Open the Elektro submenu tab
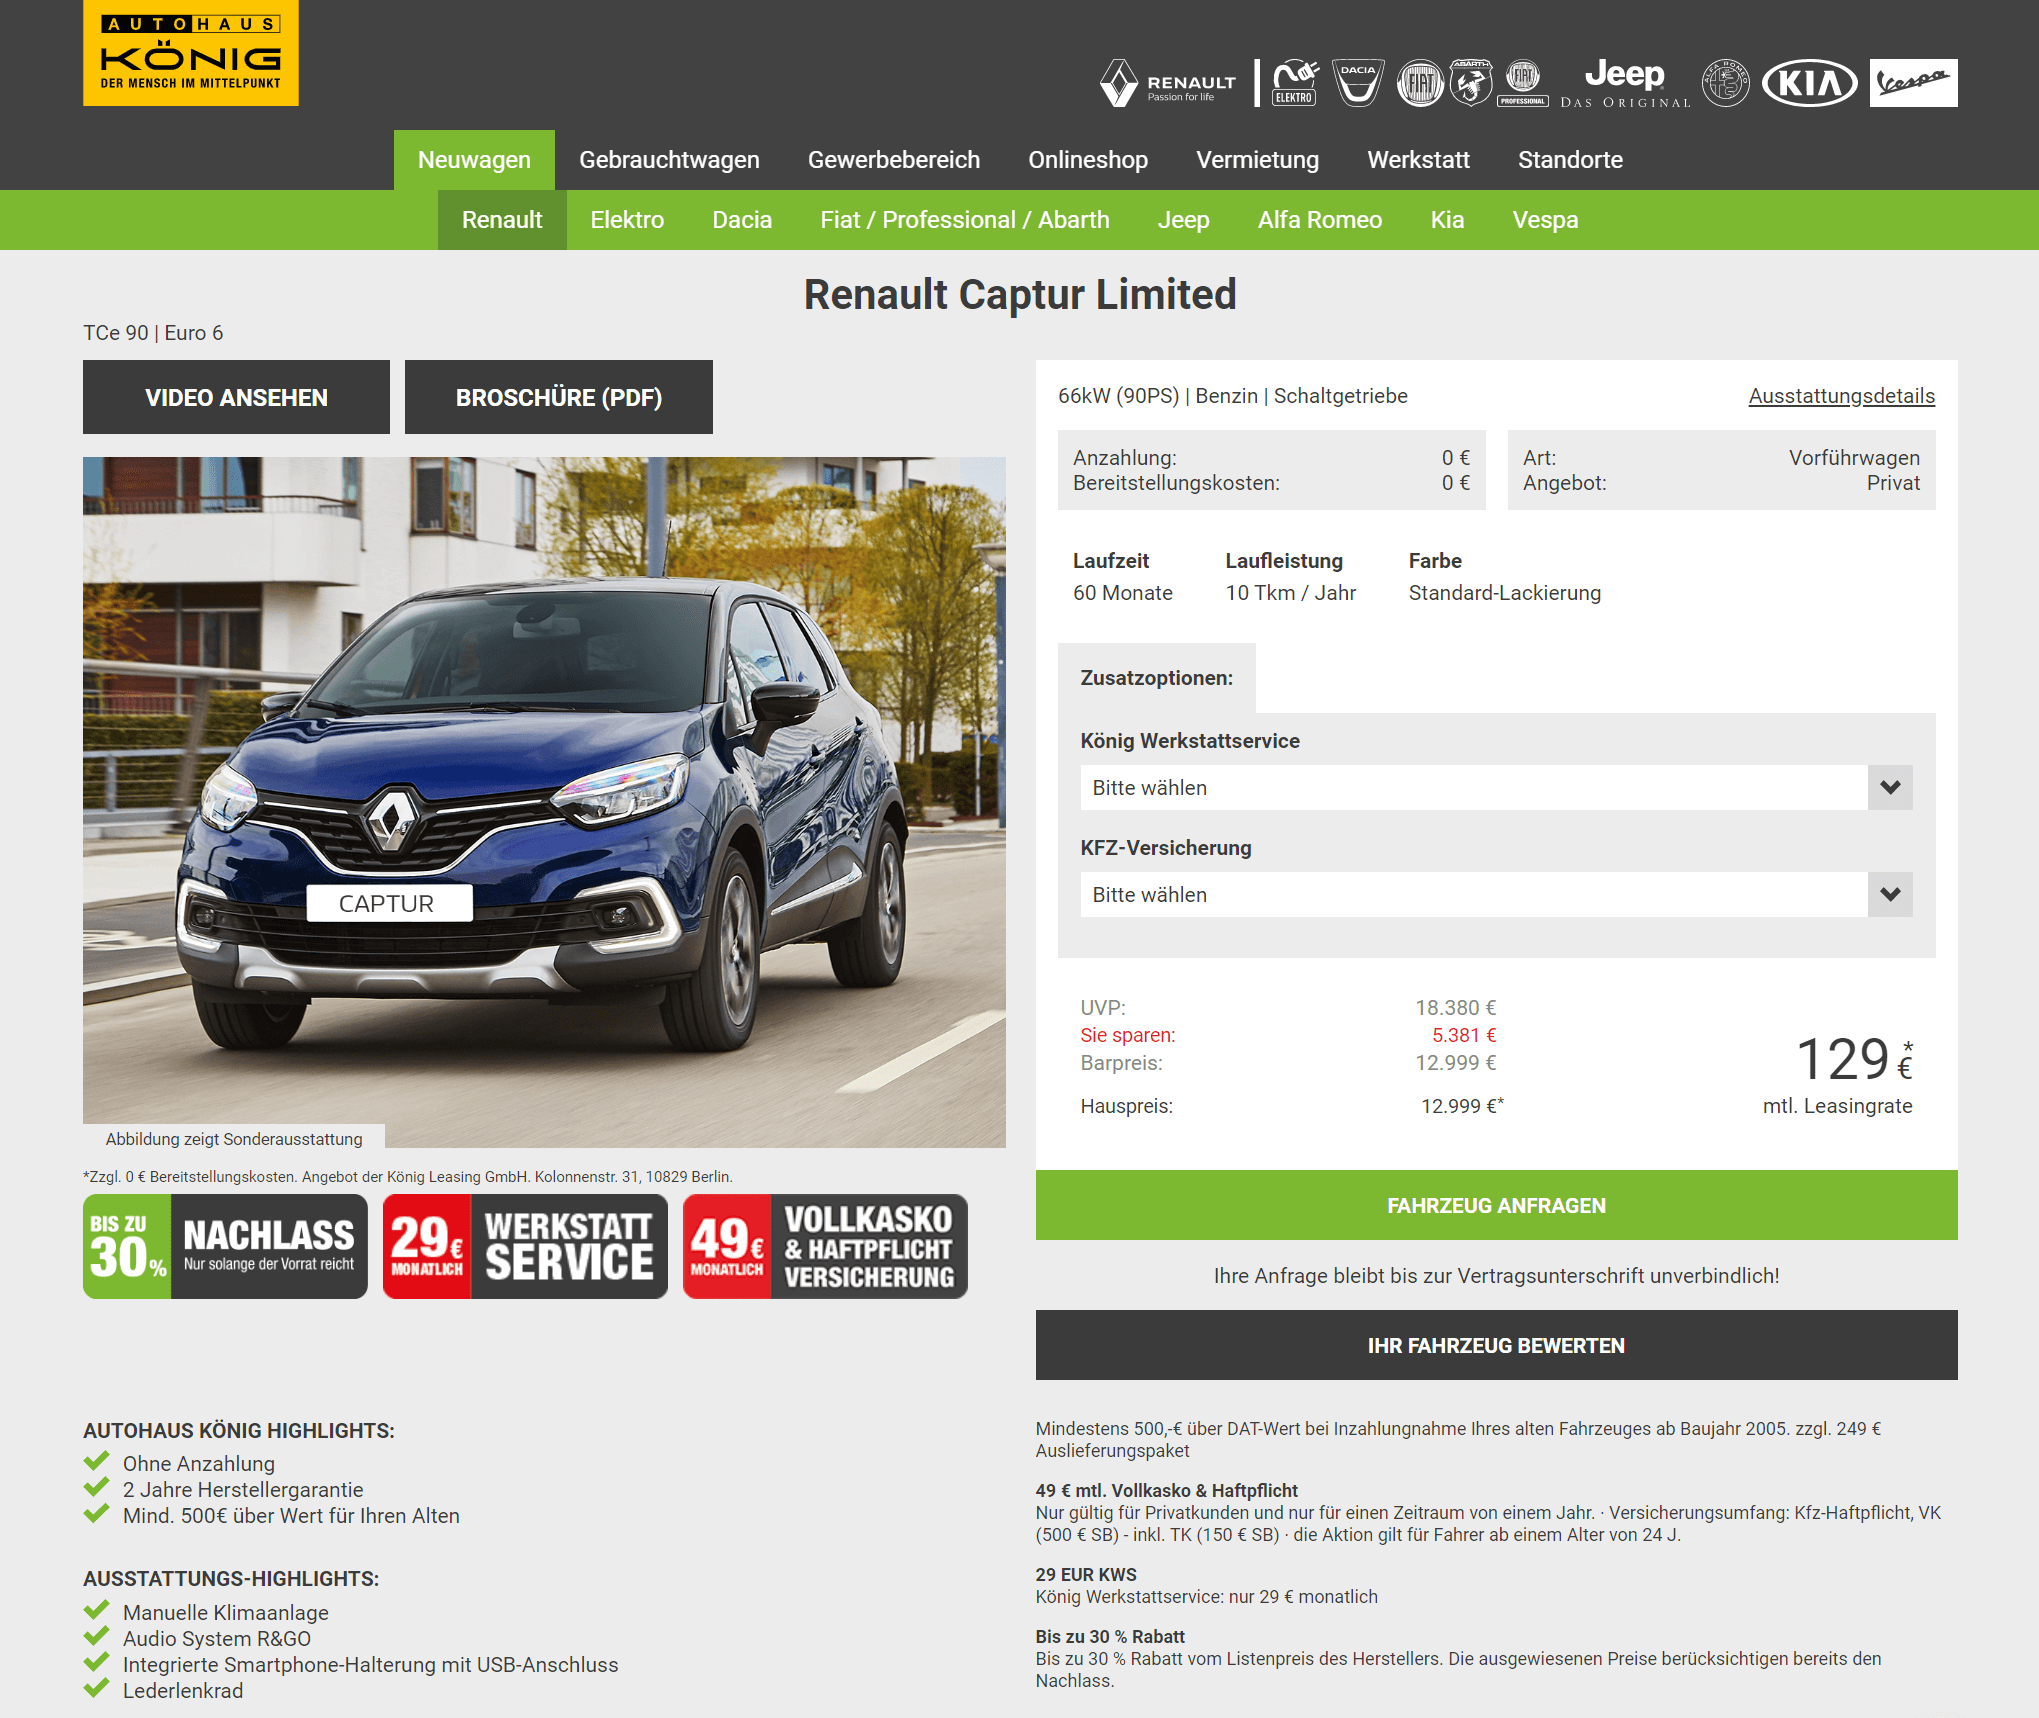Screen dimensions: 2039x1718 tap(627, 220)
